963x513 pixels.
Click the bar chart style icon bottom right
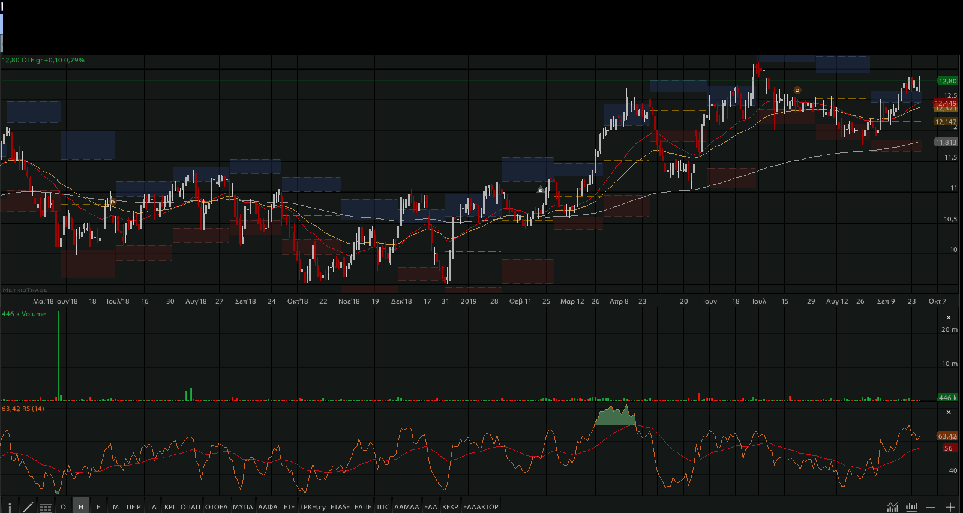tap(912, 507)
